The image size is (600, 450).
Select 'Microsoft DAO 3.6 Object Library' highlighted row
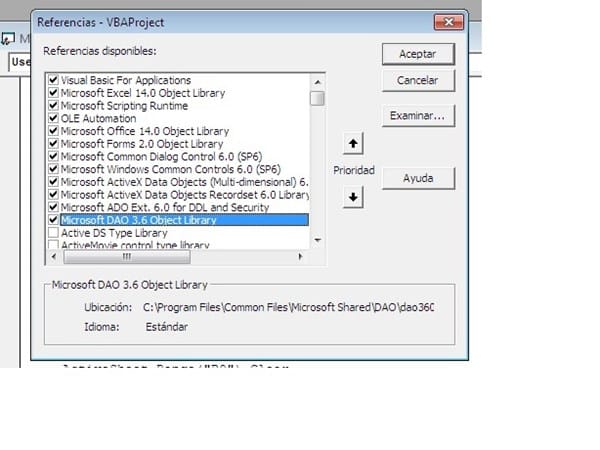[x=184, y=220]
